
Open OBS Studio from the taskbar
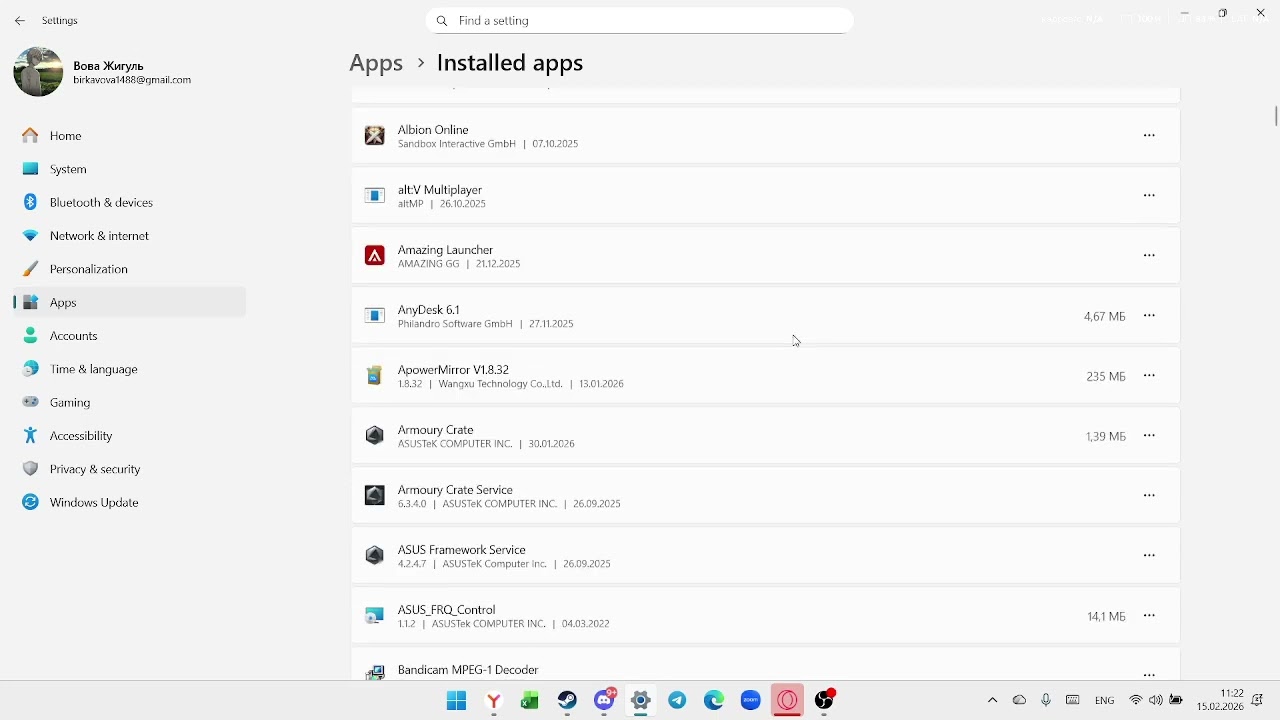[825, 701]
